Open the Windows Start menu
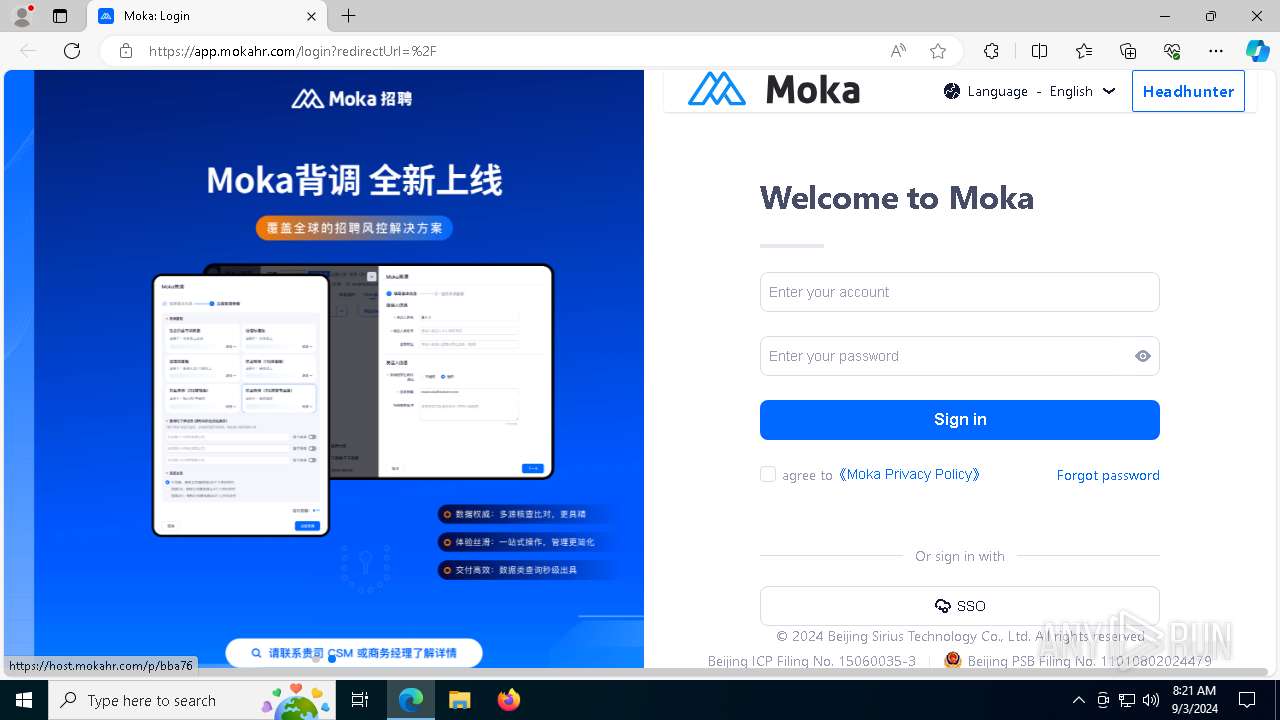This screenshot has height=720, width=1280. pos(24,700)
